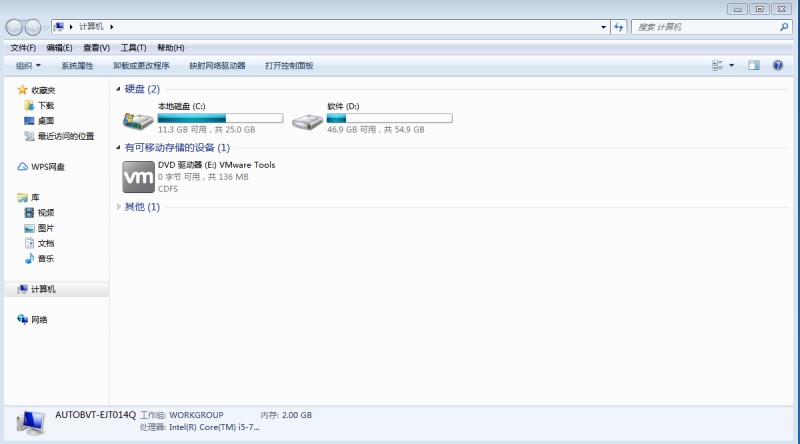The image size is (800, 444).
Task: Open the 视频 library
Action: coord(46,213)
